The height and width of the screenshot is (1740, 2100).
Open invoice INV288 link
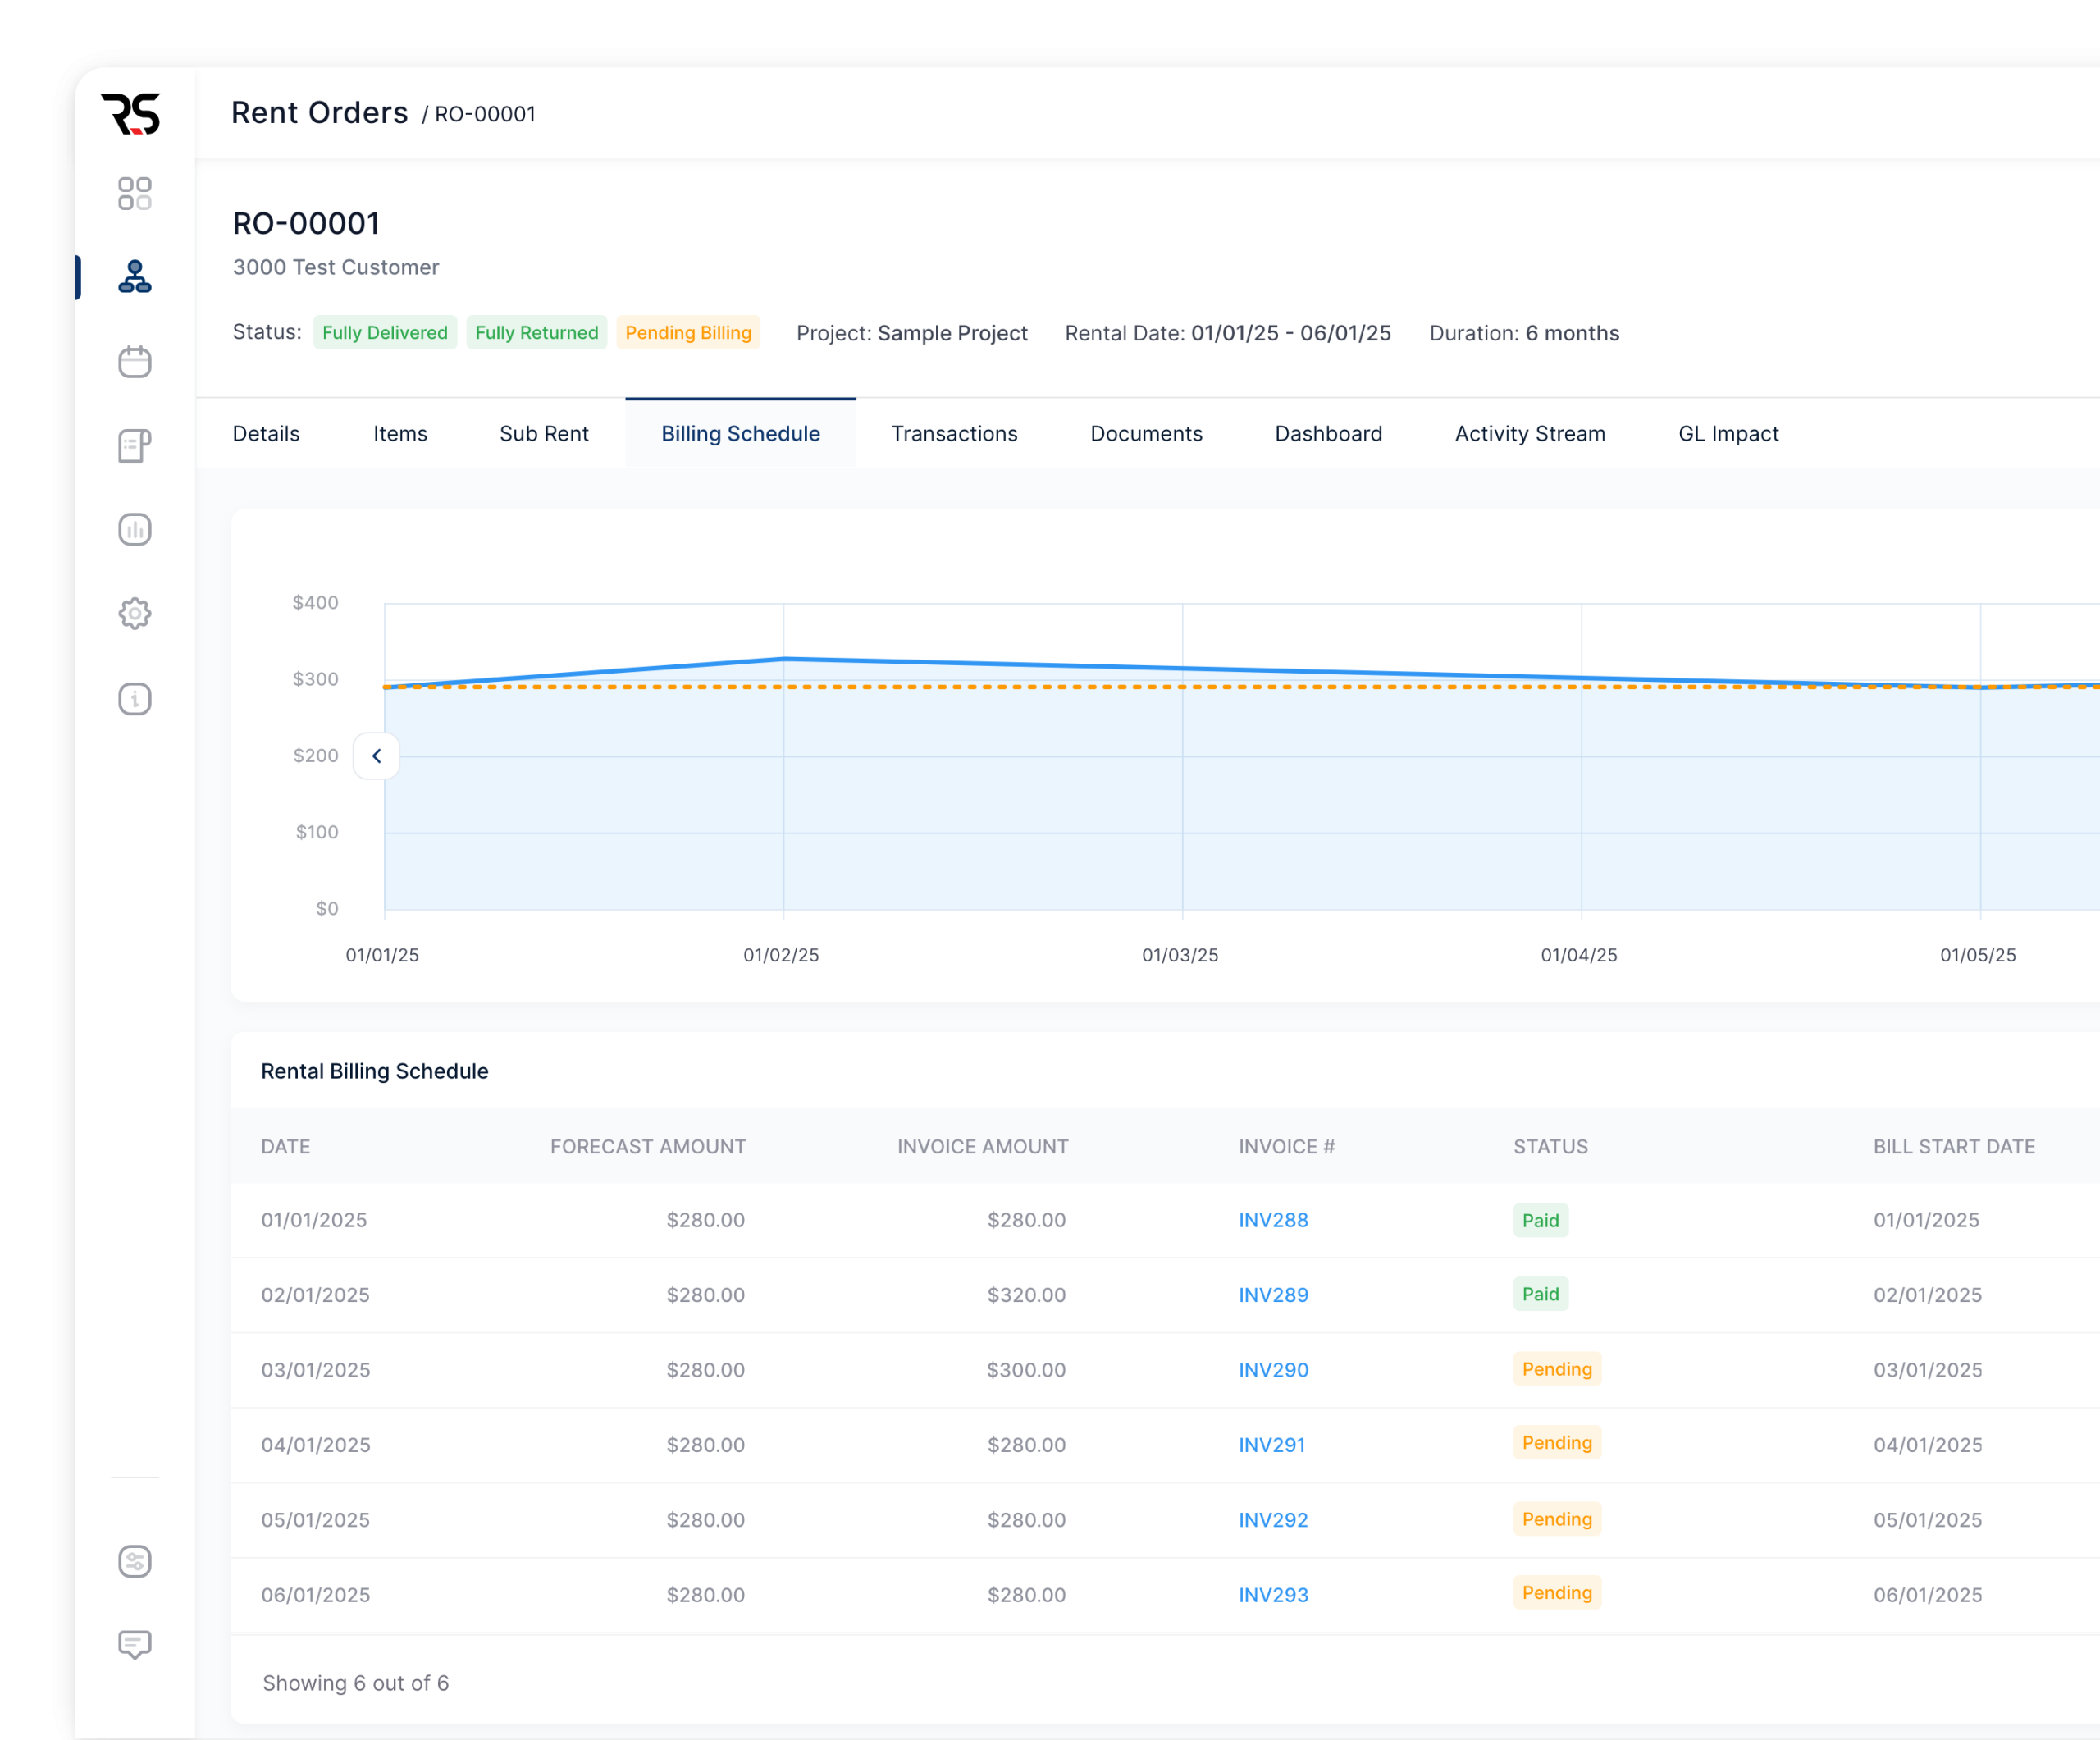point(1273,1220)
